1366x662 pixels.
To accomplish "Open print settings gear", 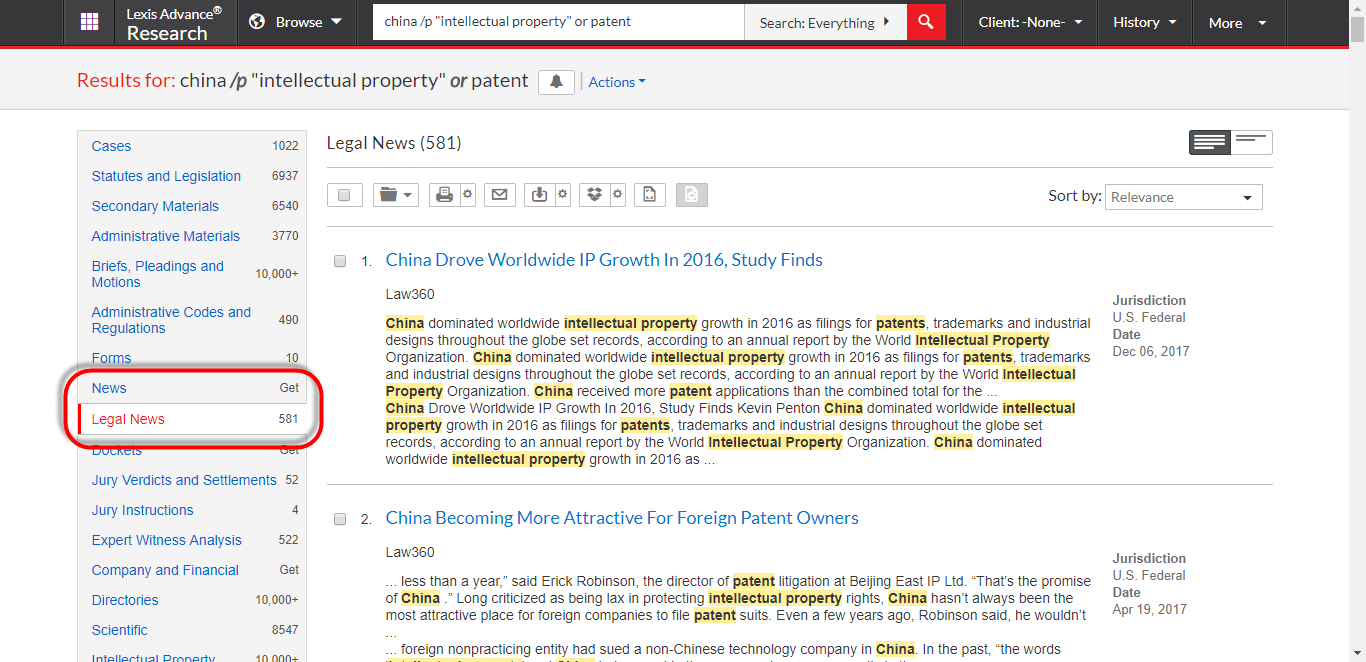I will pos(467,195).
